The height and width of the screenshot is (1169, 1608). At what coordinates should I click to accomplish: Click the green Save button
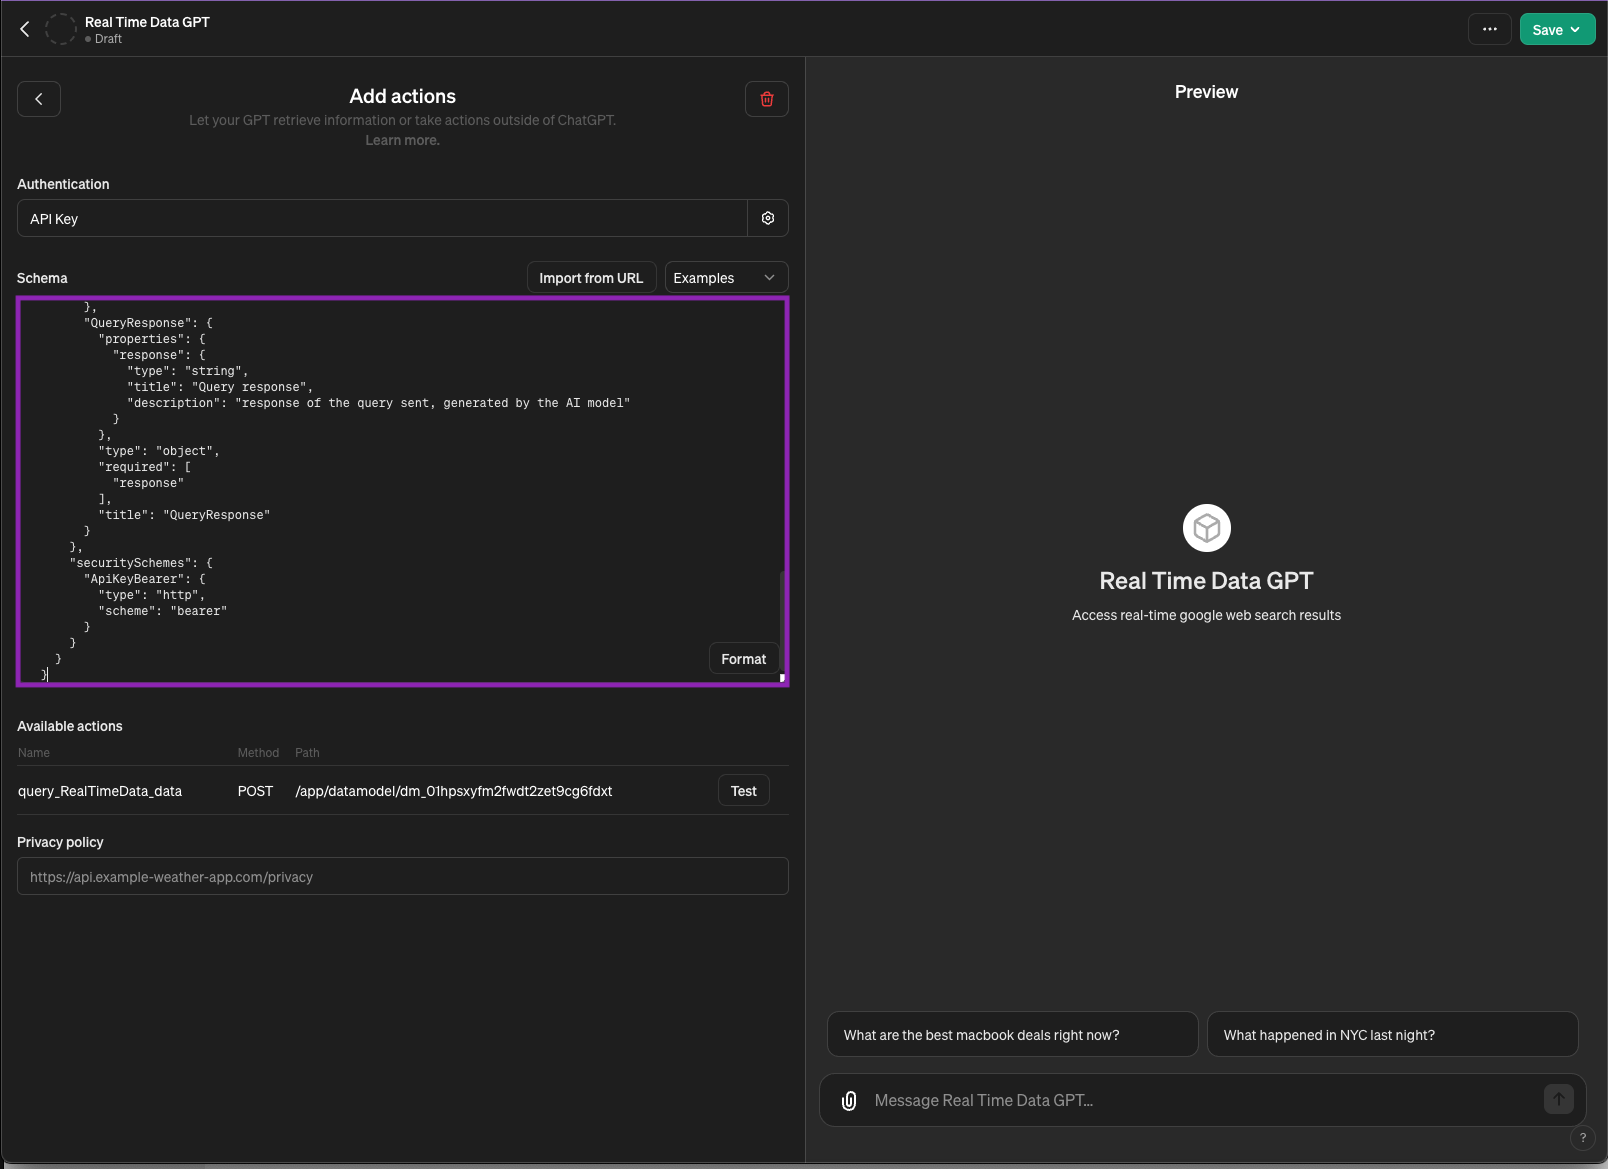pyautogui.click(x=1557, y=29)
